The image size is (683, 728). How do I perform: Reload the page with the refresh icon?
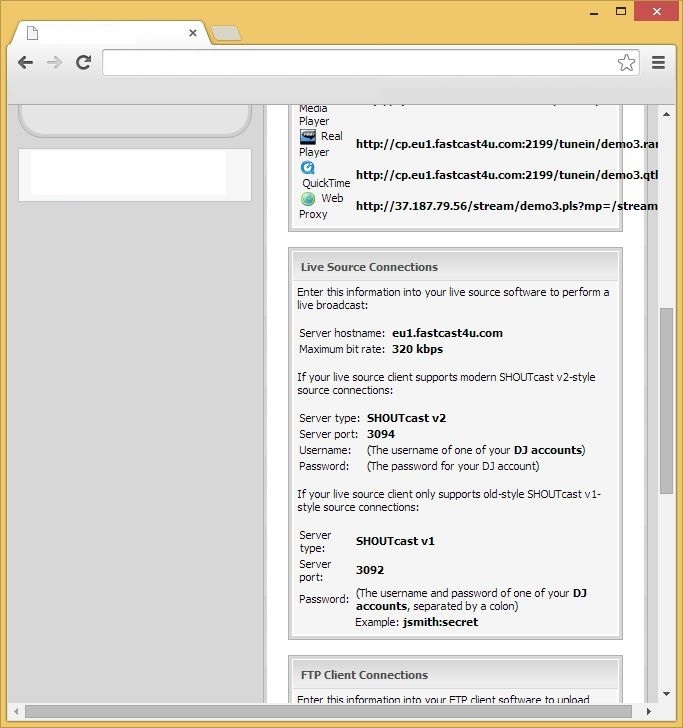click(84, 62)
